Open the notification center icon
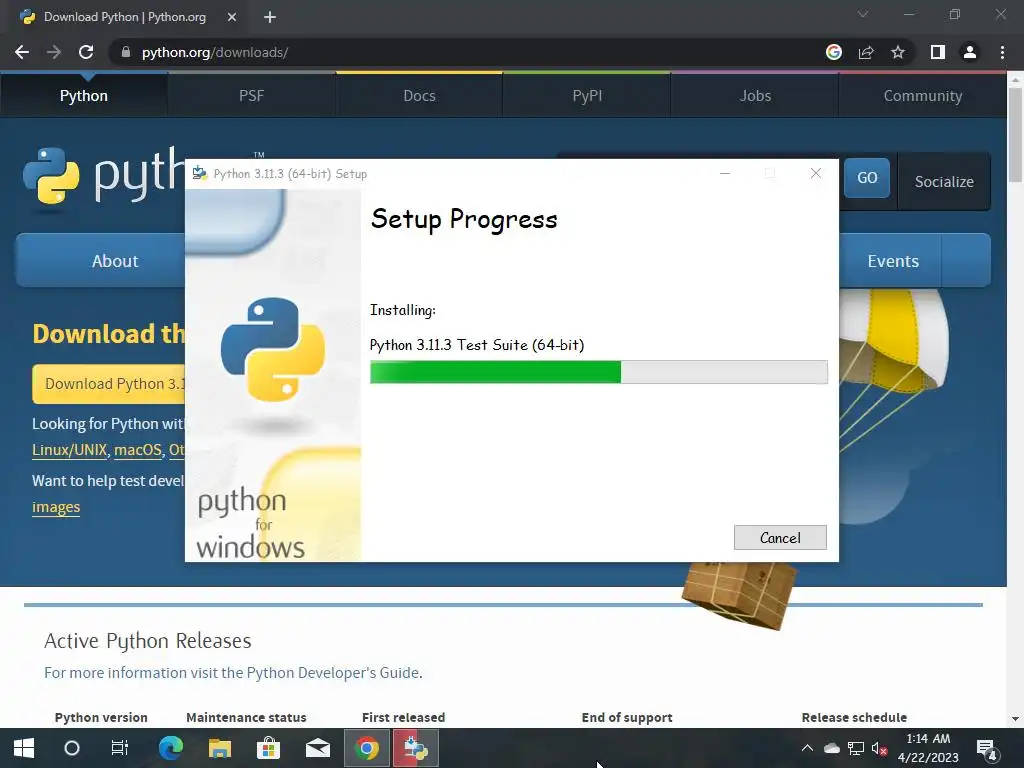 coord(987,749)
